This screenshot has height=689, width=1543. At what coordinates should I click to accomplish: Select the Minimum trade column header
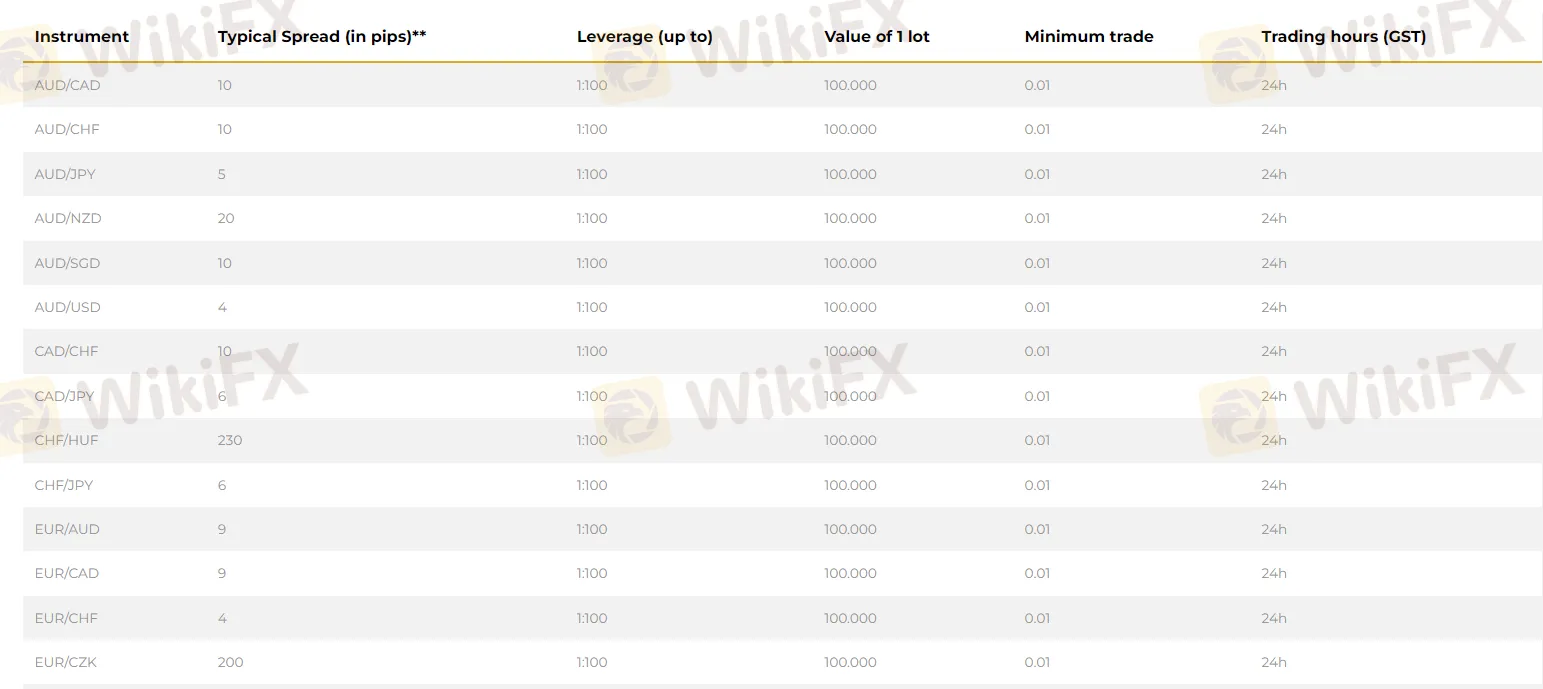point(1088,37)
